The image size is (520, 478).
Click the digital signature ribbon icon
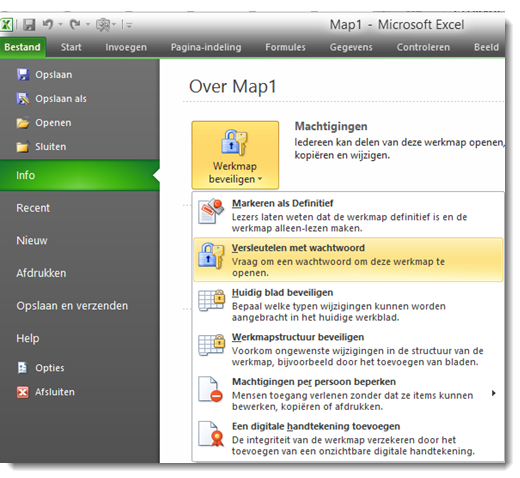pyautogui.click(x=211, y=434)
